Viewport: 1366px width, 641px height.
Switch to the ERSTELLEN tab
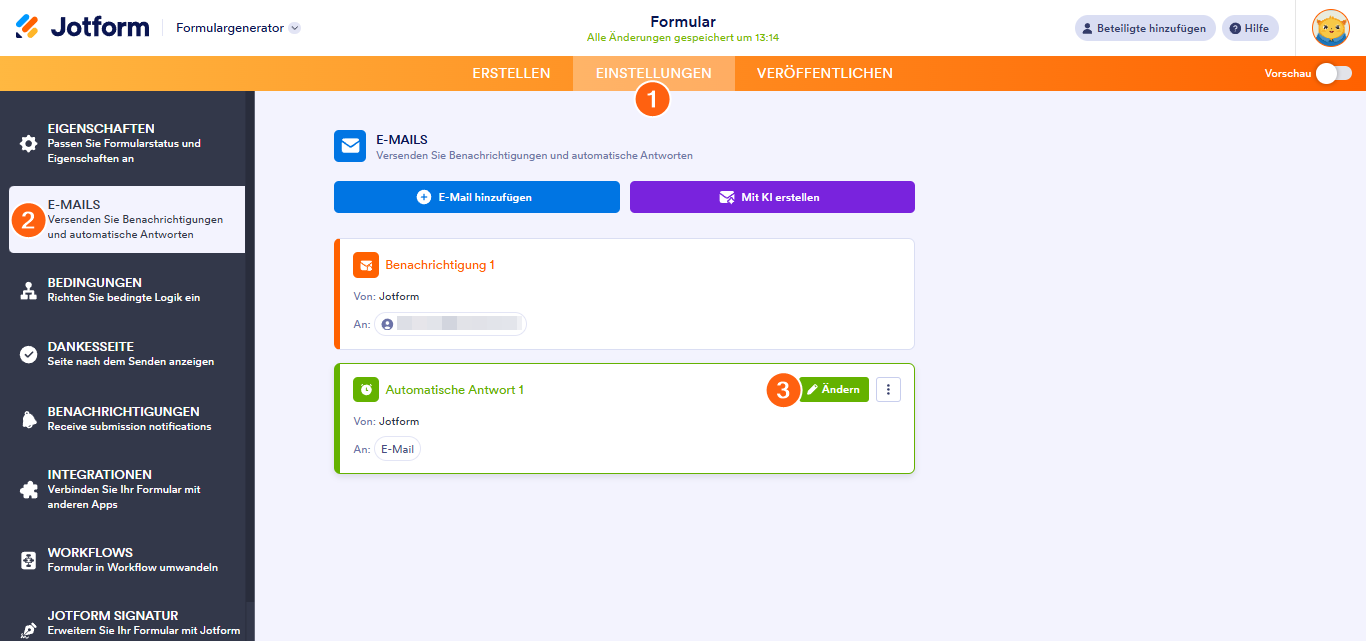[511, 73]
